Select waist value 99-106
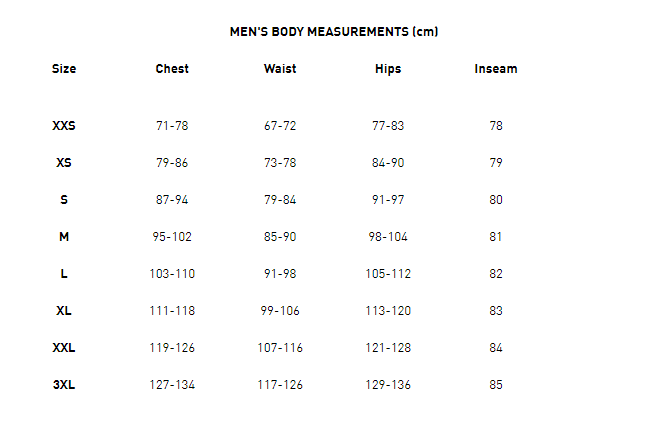The image size is (648, 424). point(280,311)
